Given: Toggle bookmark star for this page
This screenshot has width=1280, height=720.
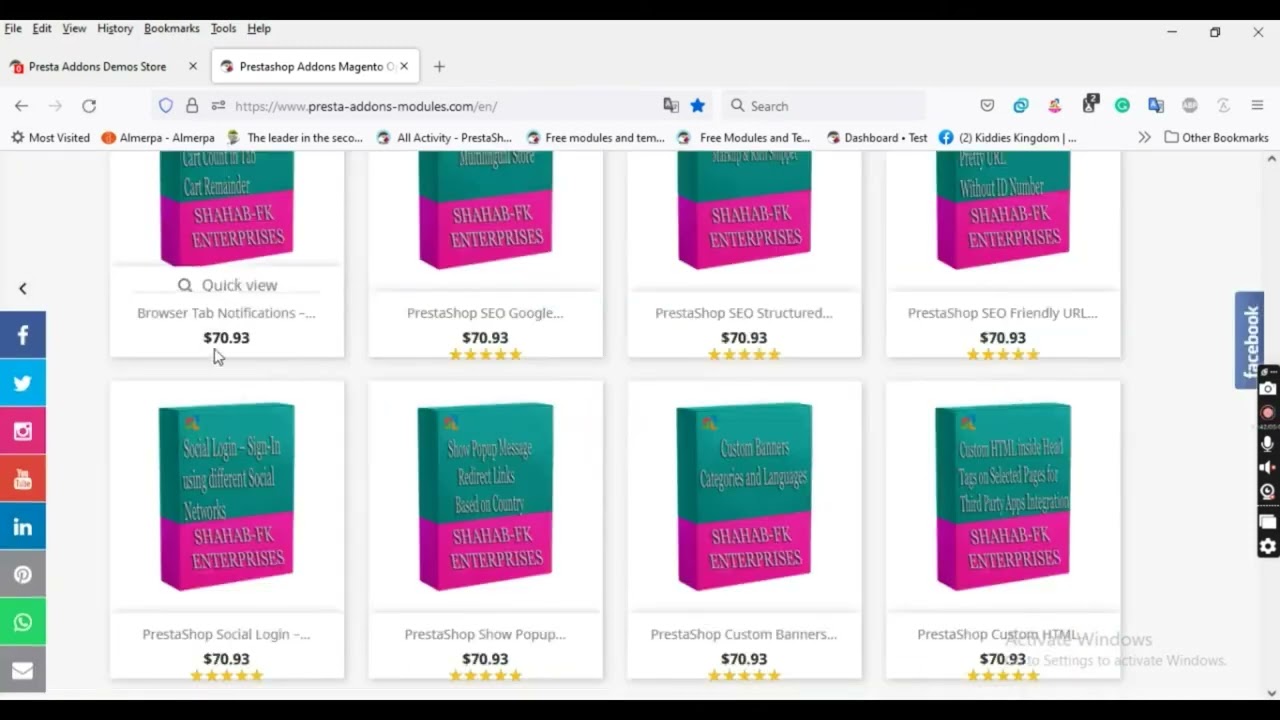Looking at the screenshot, I should [x=698, y=105].
